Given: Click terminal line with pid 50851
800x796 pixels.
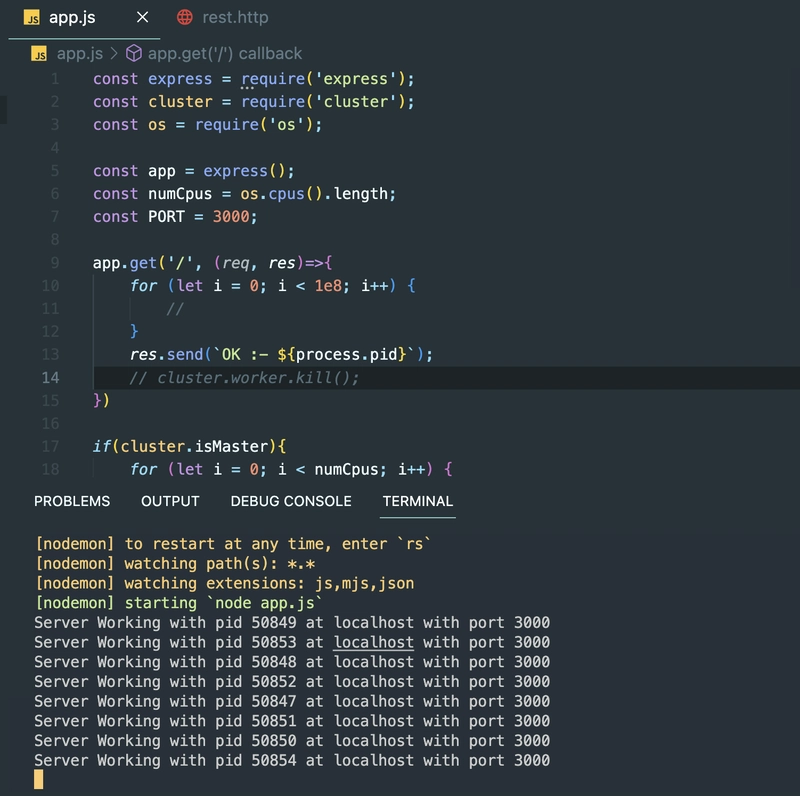Looking at the screenshot, I should pyautogui.click(x=292, y=721).
